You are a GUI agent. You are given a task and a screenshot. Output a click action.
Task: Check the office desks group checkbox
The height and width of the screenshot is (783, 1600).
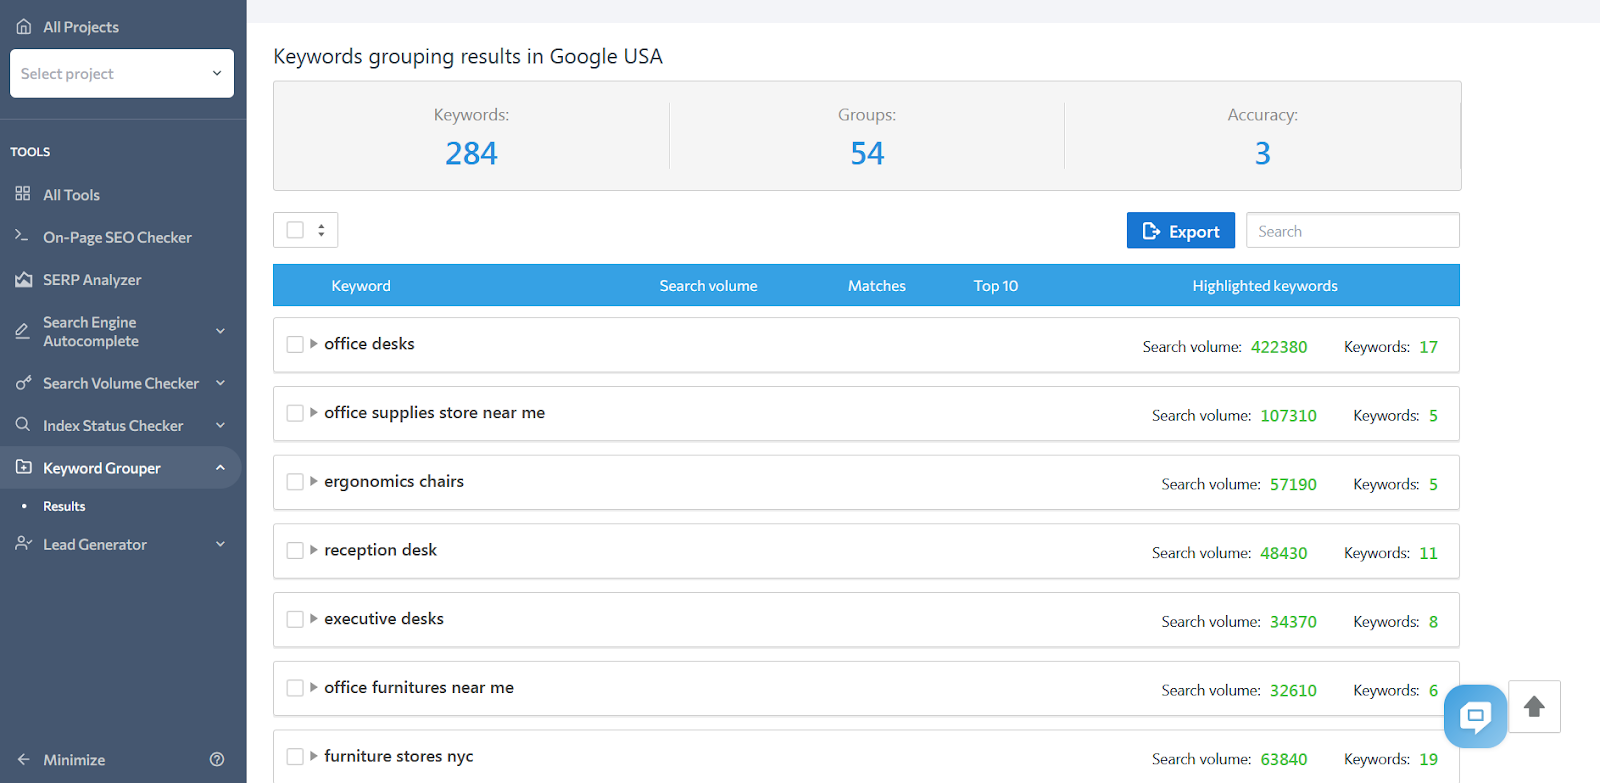pyautogui.click(x=295, y=344)
